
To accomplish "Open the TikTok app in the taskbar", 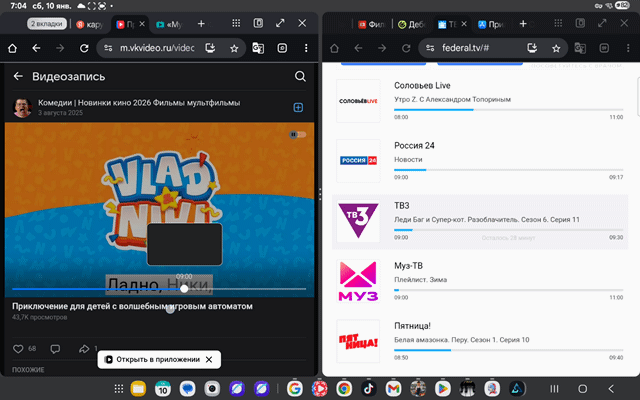I will 368,388.
